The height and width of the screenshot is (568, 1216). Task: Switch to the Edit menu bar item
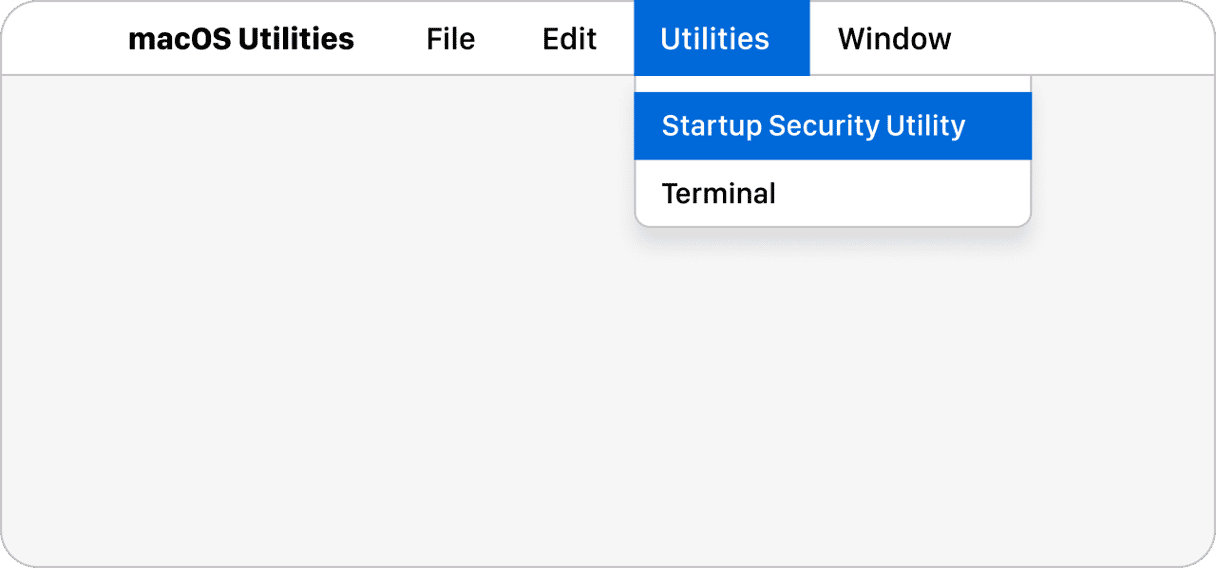569,39
